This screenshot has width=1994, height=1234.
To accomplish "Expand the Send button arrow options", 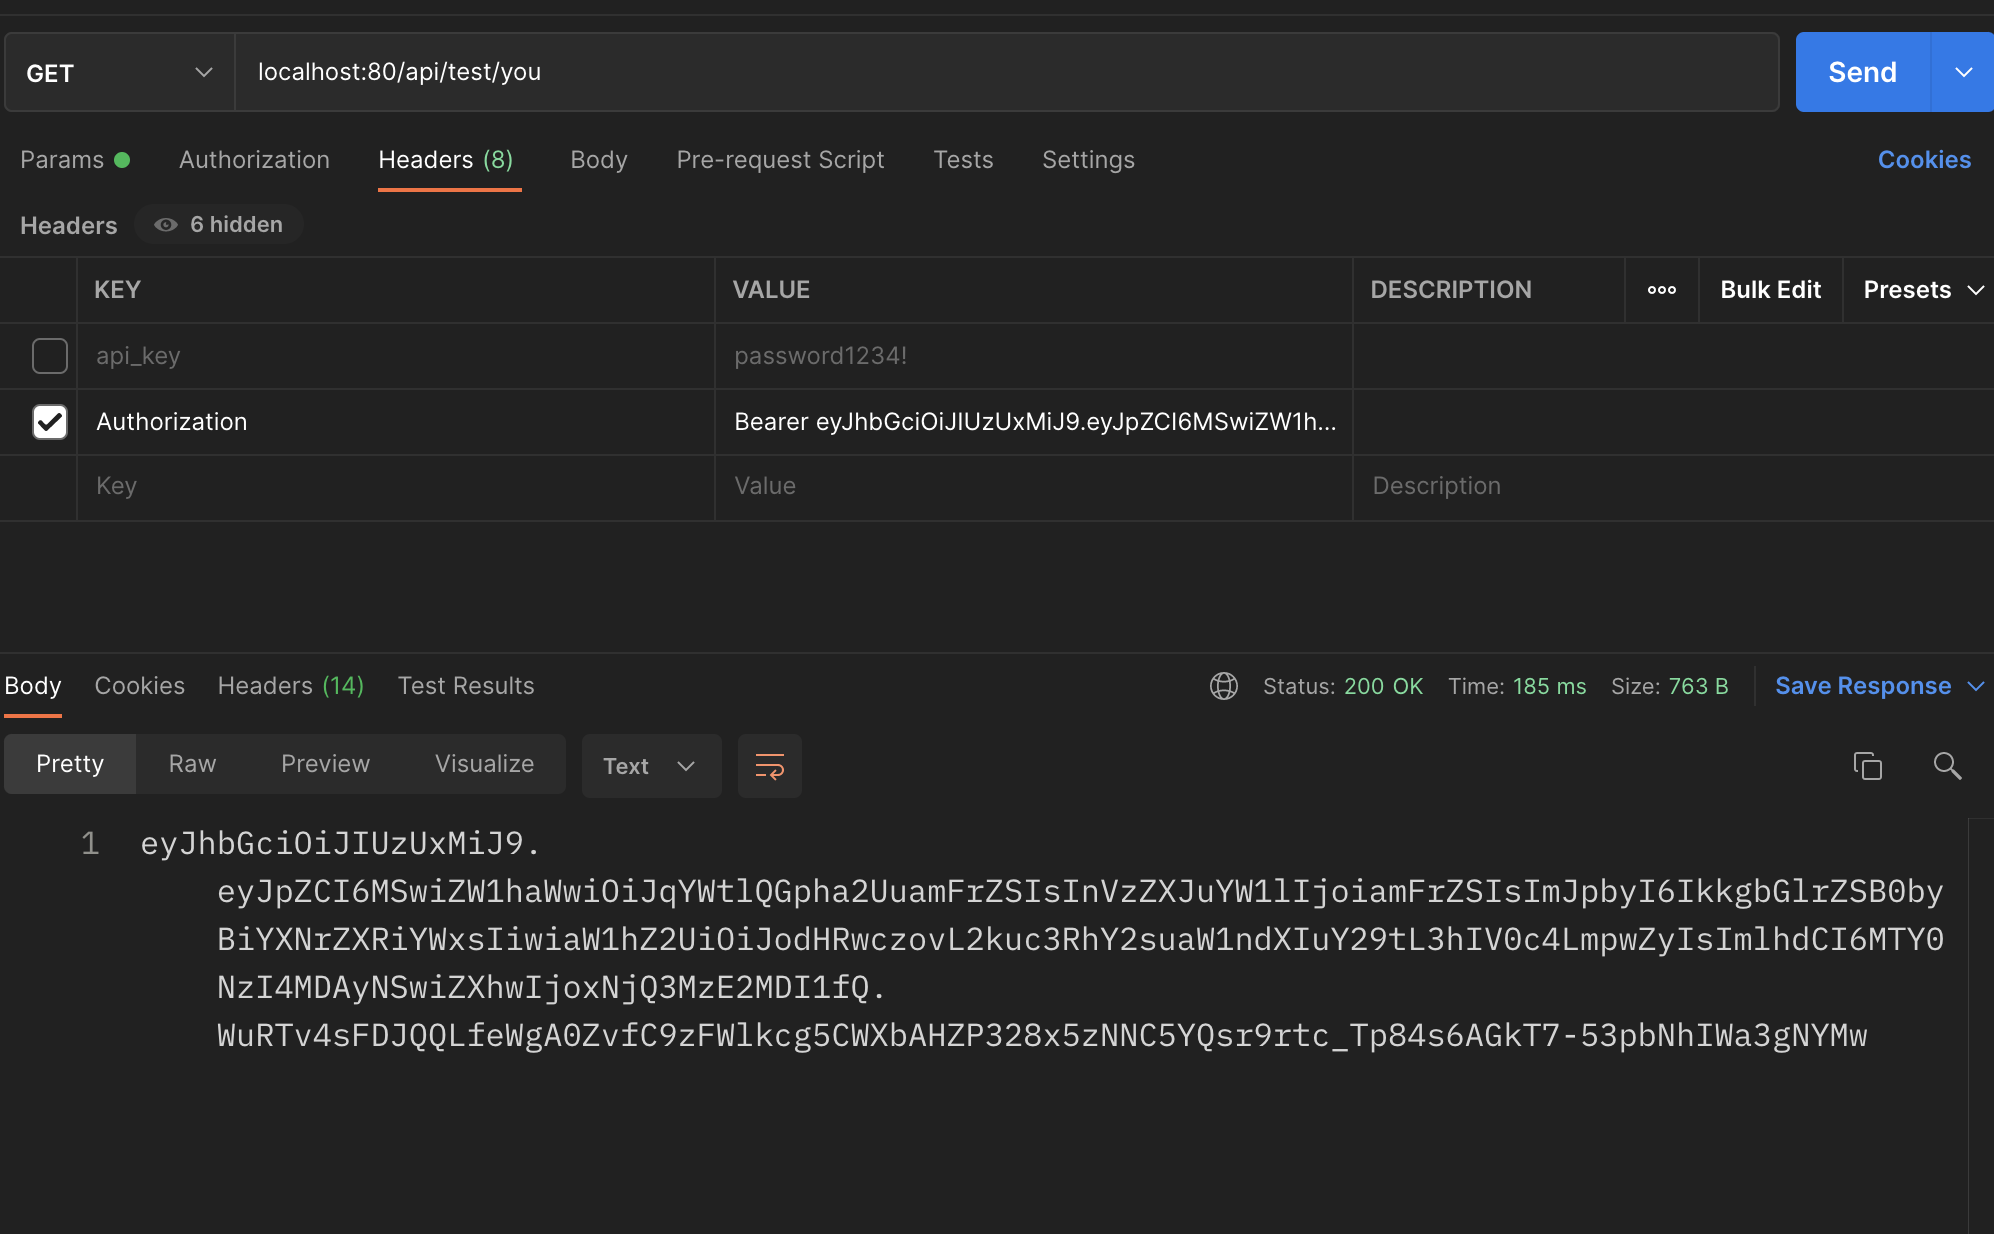I will pyautogui.click(x=1962, y=73).
